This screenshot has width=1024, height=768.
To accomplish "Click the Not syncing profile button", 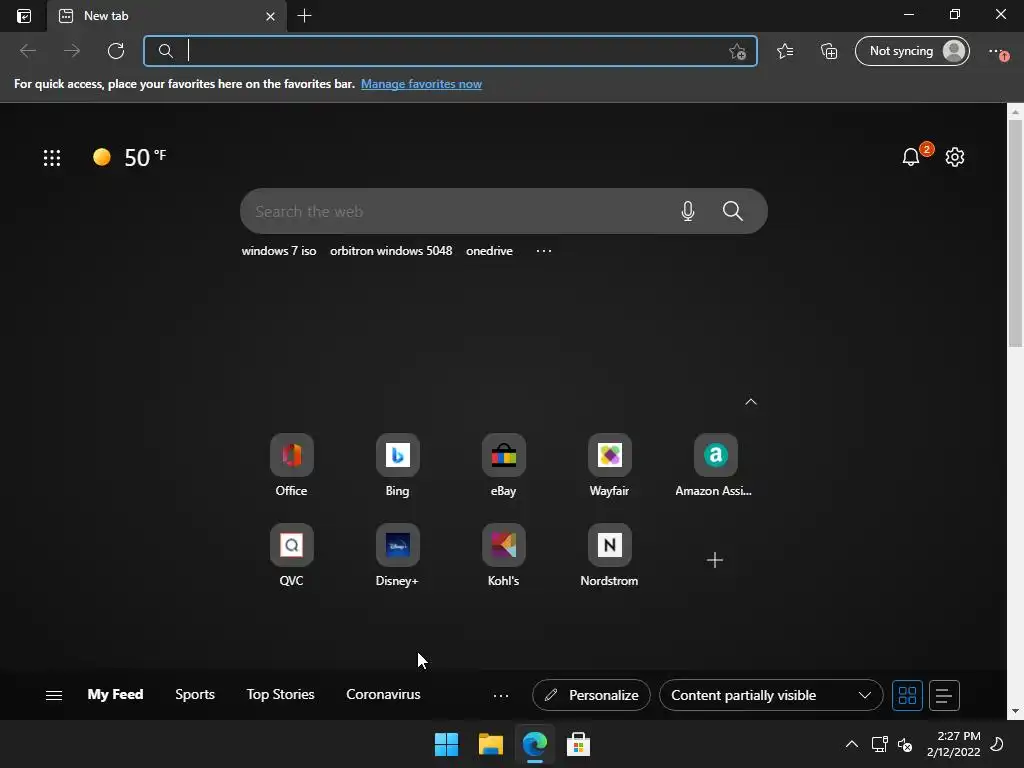I will click(912, 51).
